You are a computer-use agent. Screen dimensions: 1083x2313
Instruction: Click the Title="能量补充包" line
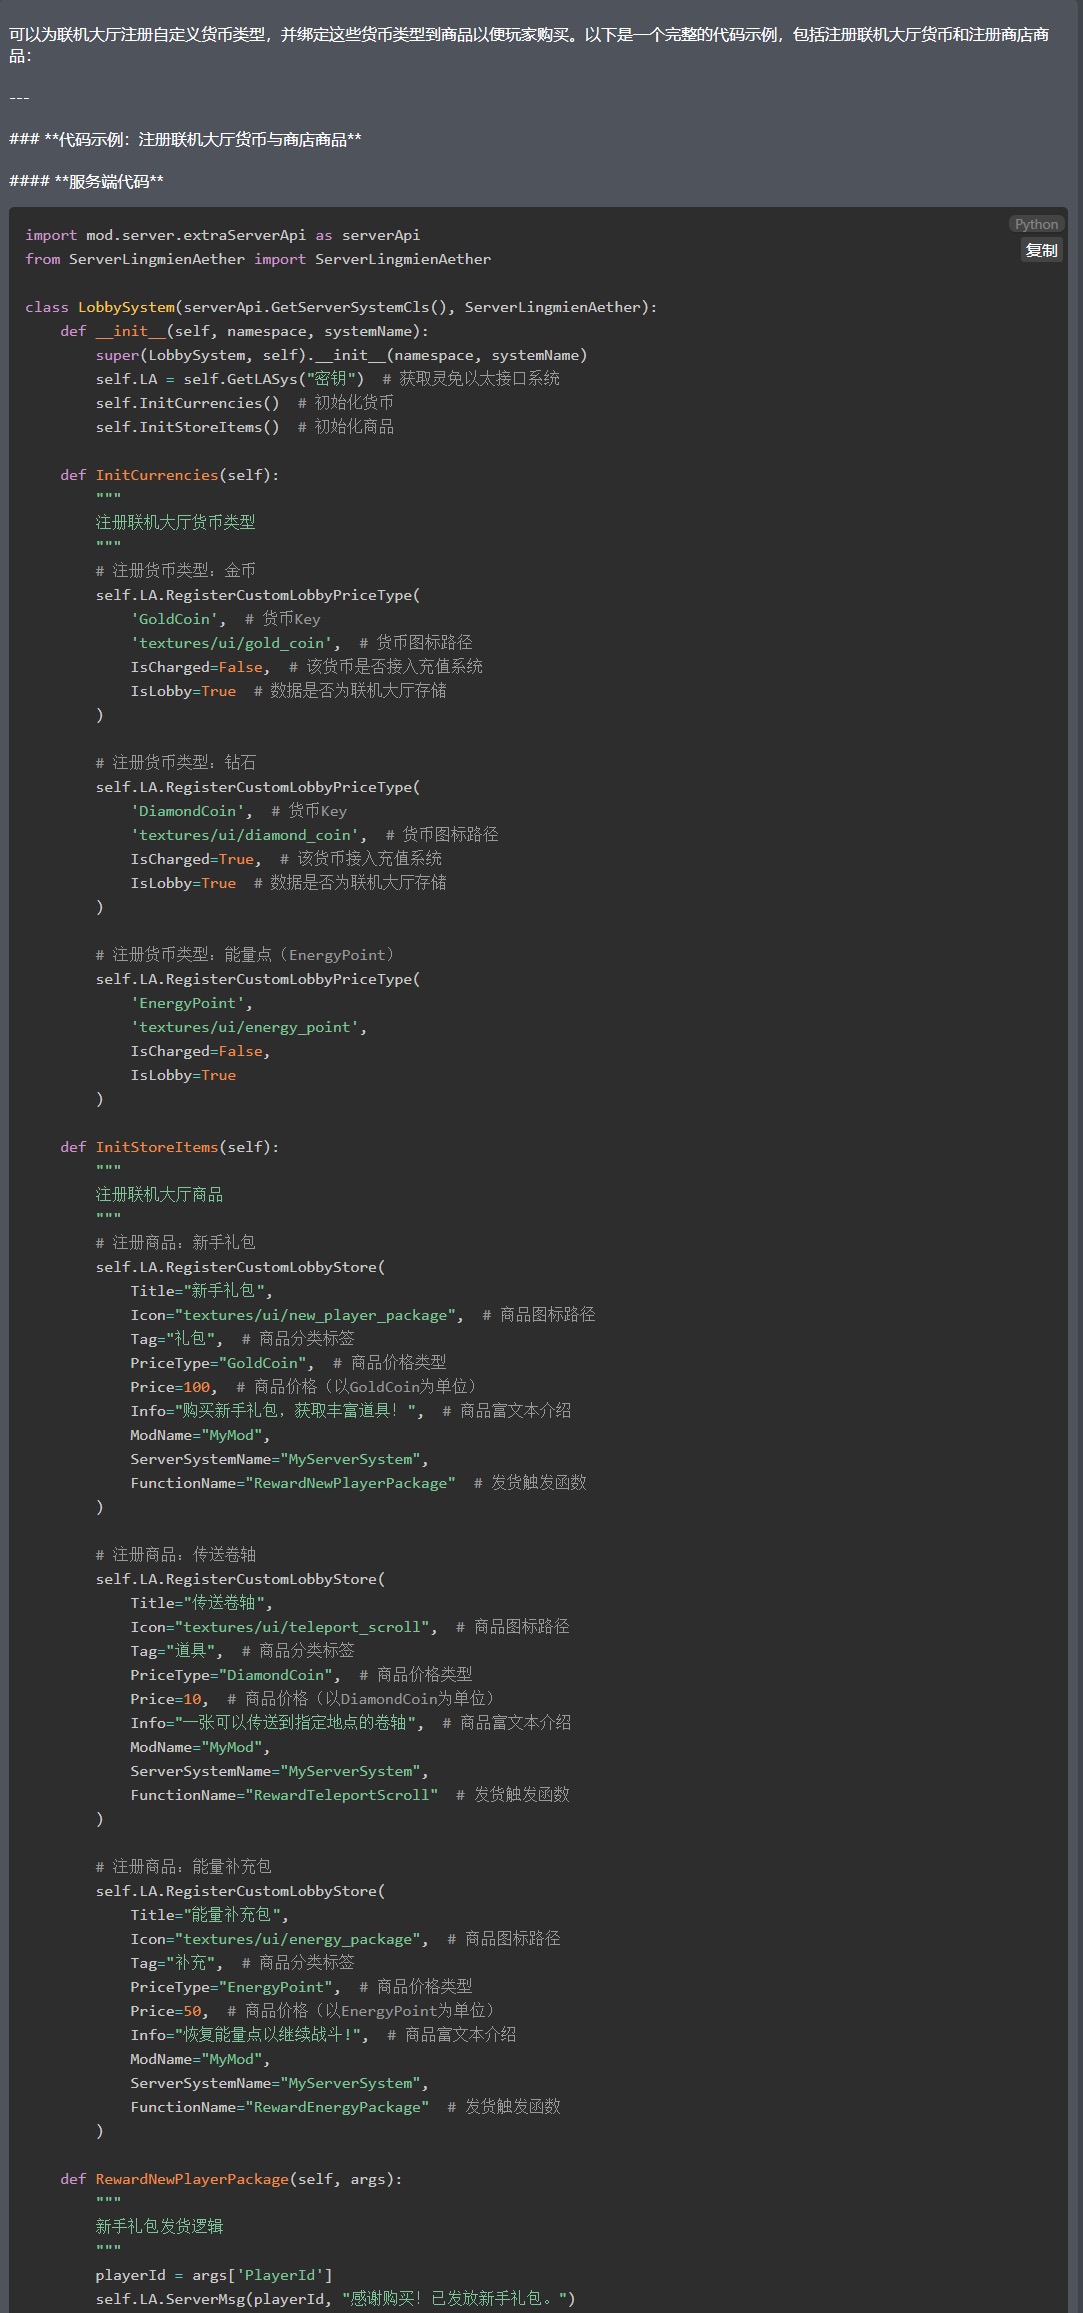[x=209, y=1915]
